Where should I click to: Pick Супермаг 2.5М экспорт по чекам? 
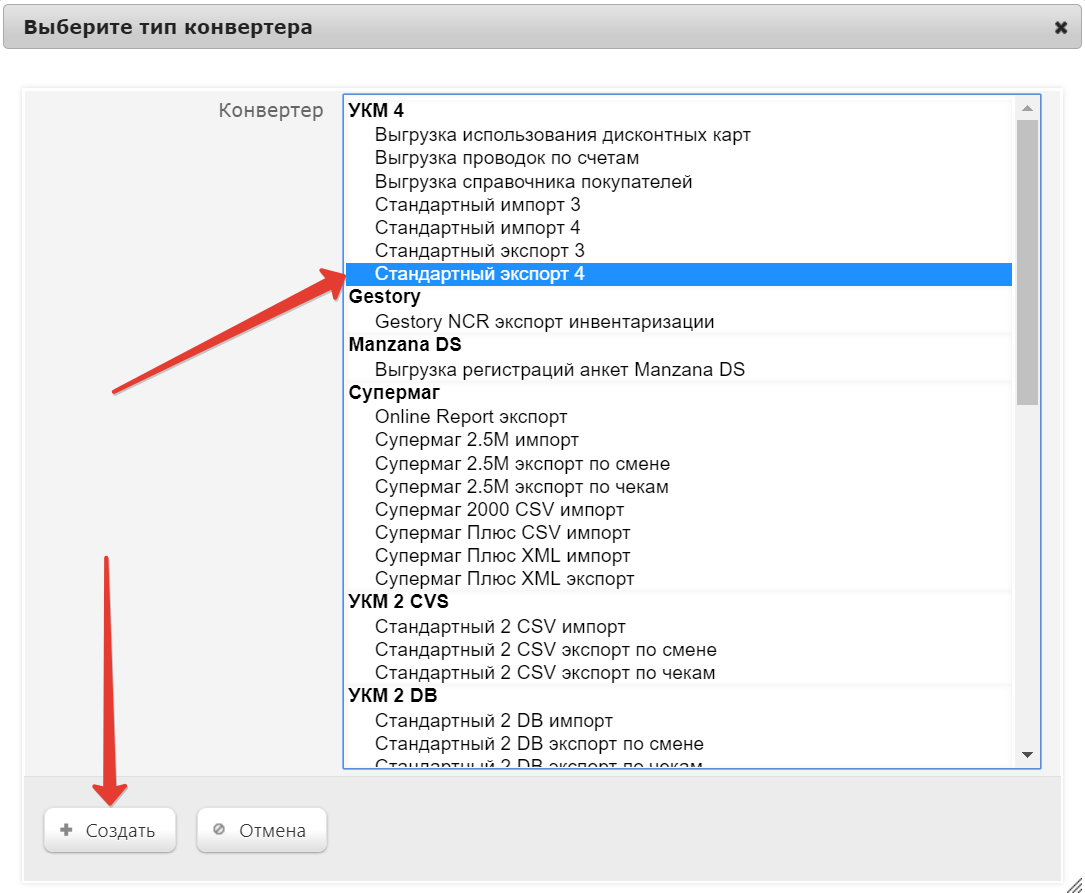tap(679, 487)
